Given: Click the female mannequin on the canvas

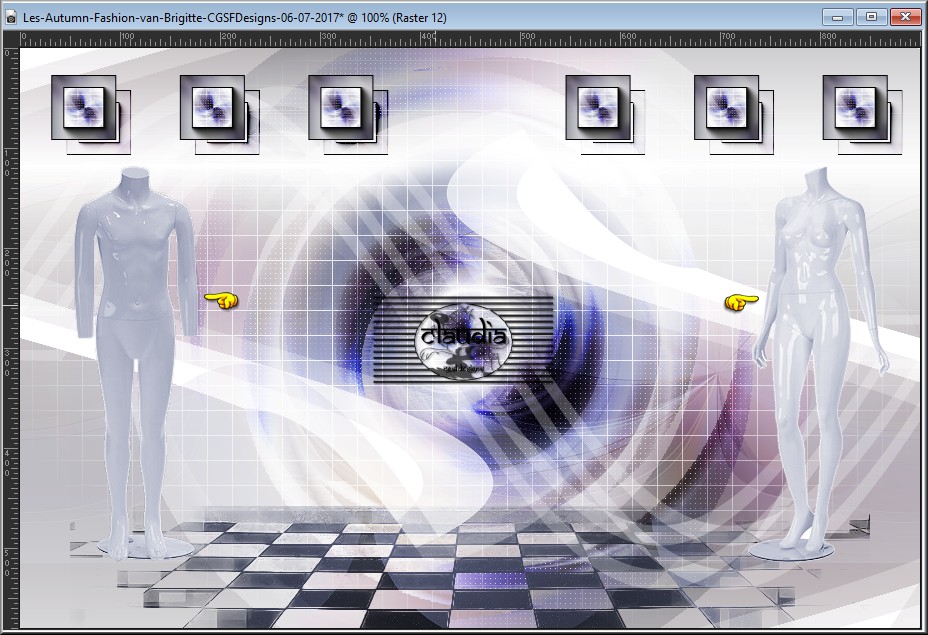Looking at the screenshot, I should [820, 363].
